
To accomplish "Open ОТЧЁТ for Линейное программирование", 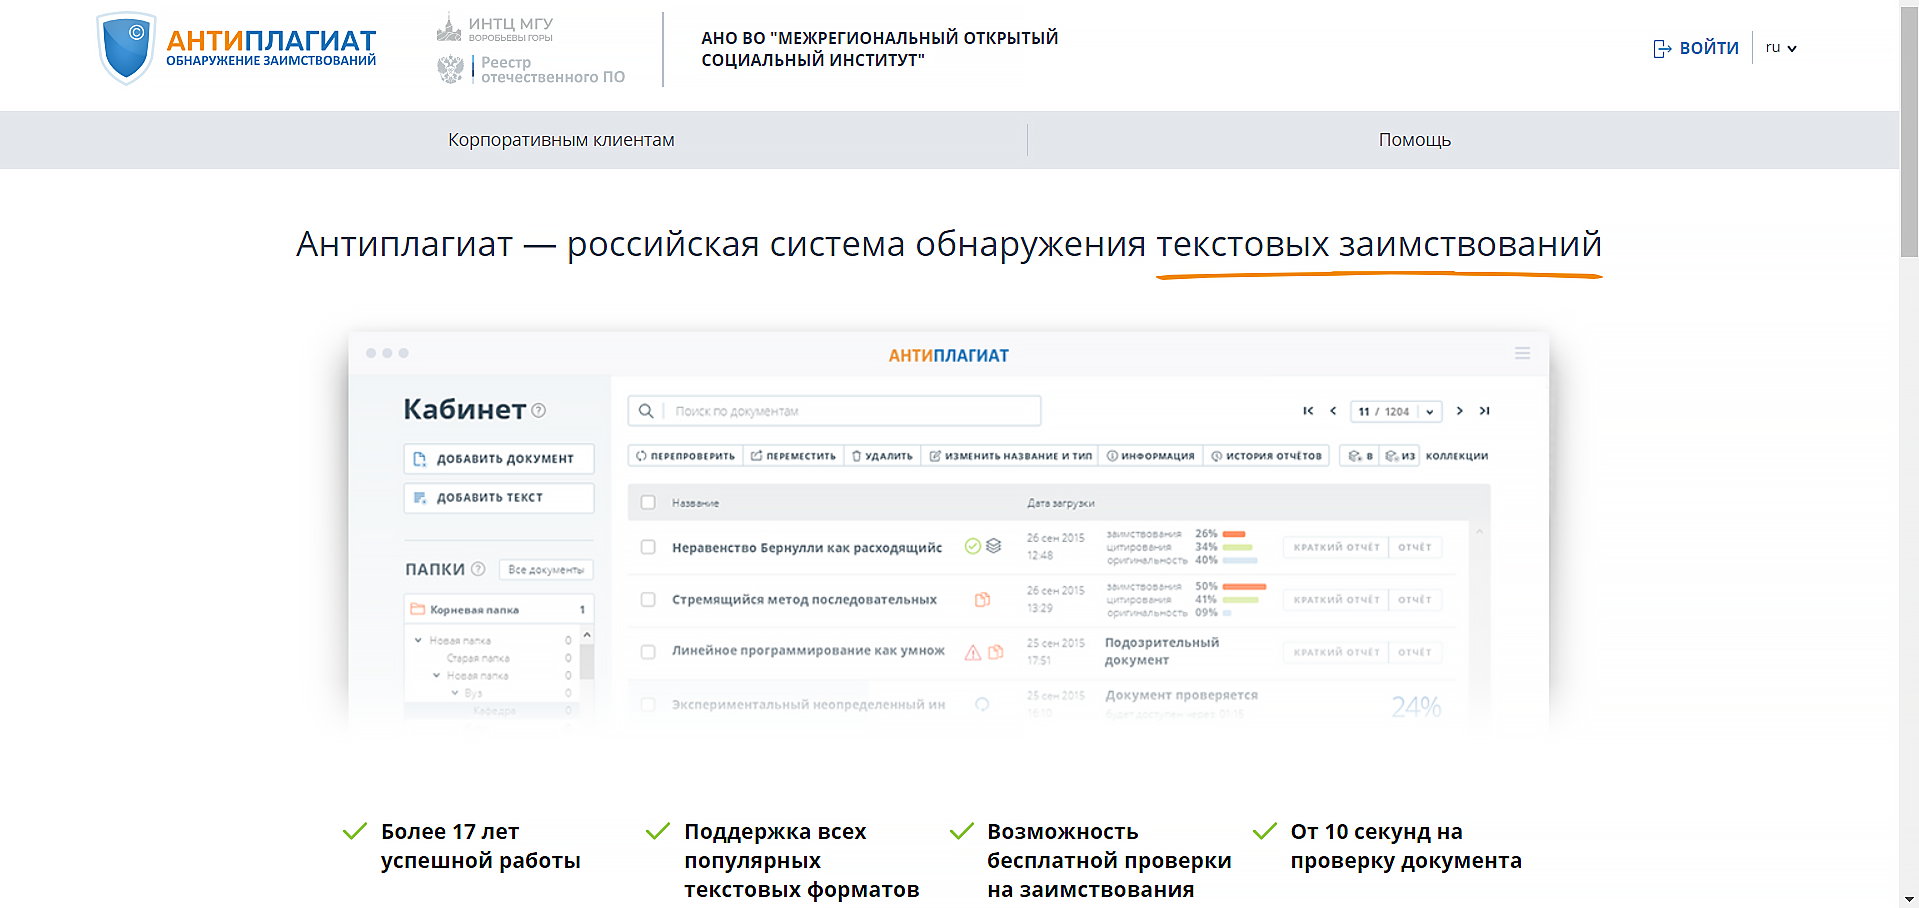I will (1415, 652).
